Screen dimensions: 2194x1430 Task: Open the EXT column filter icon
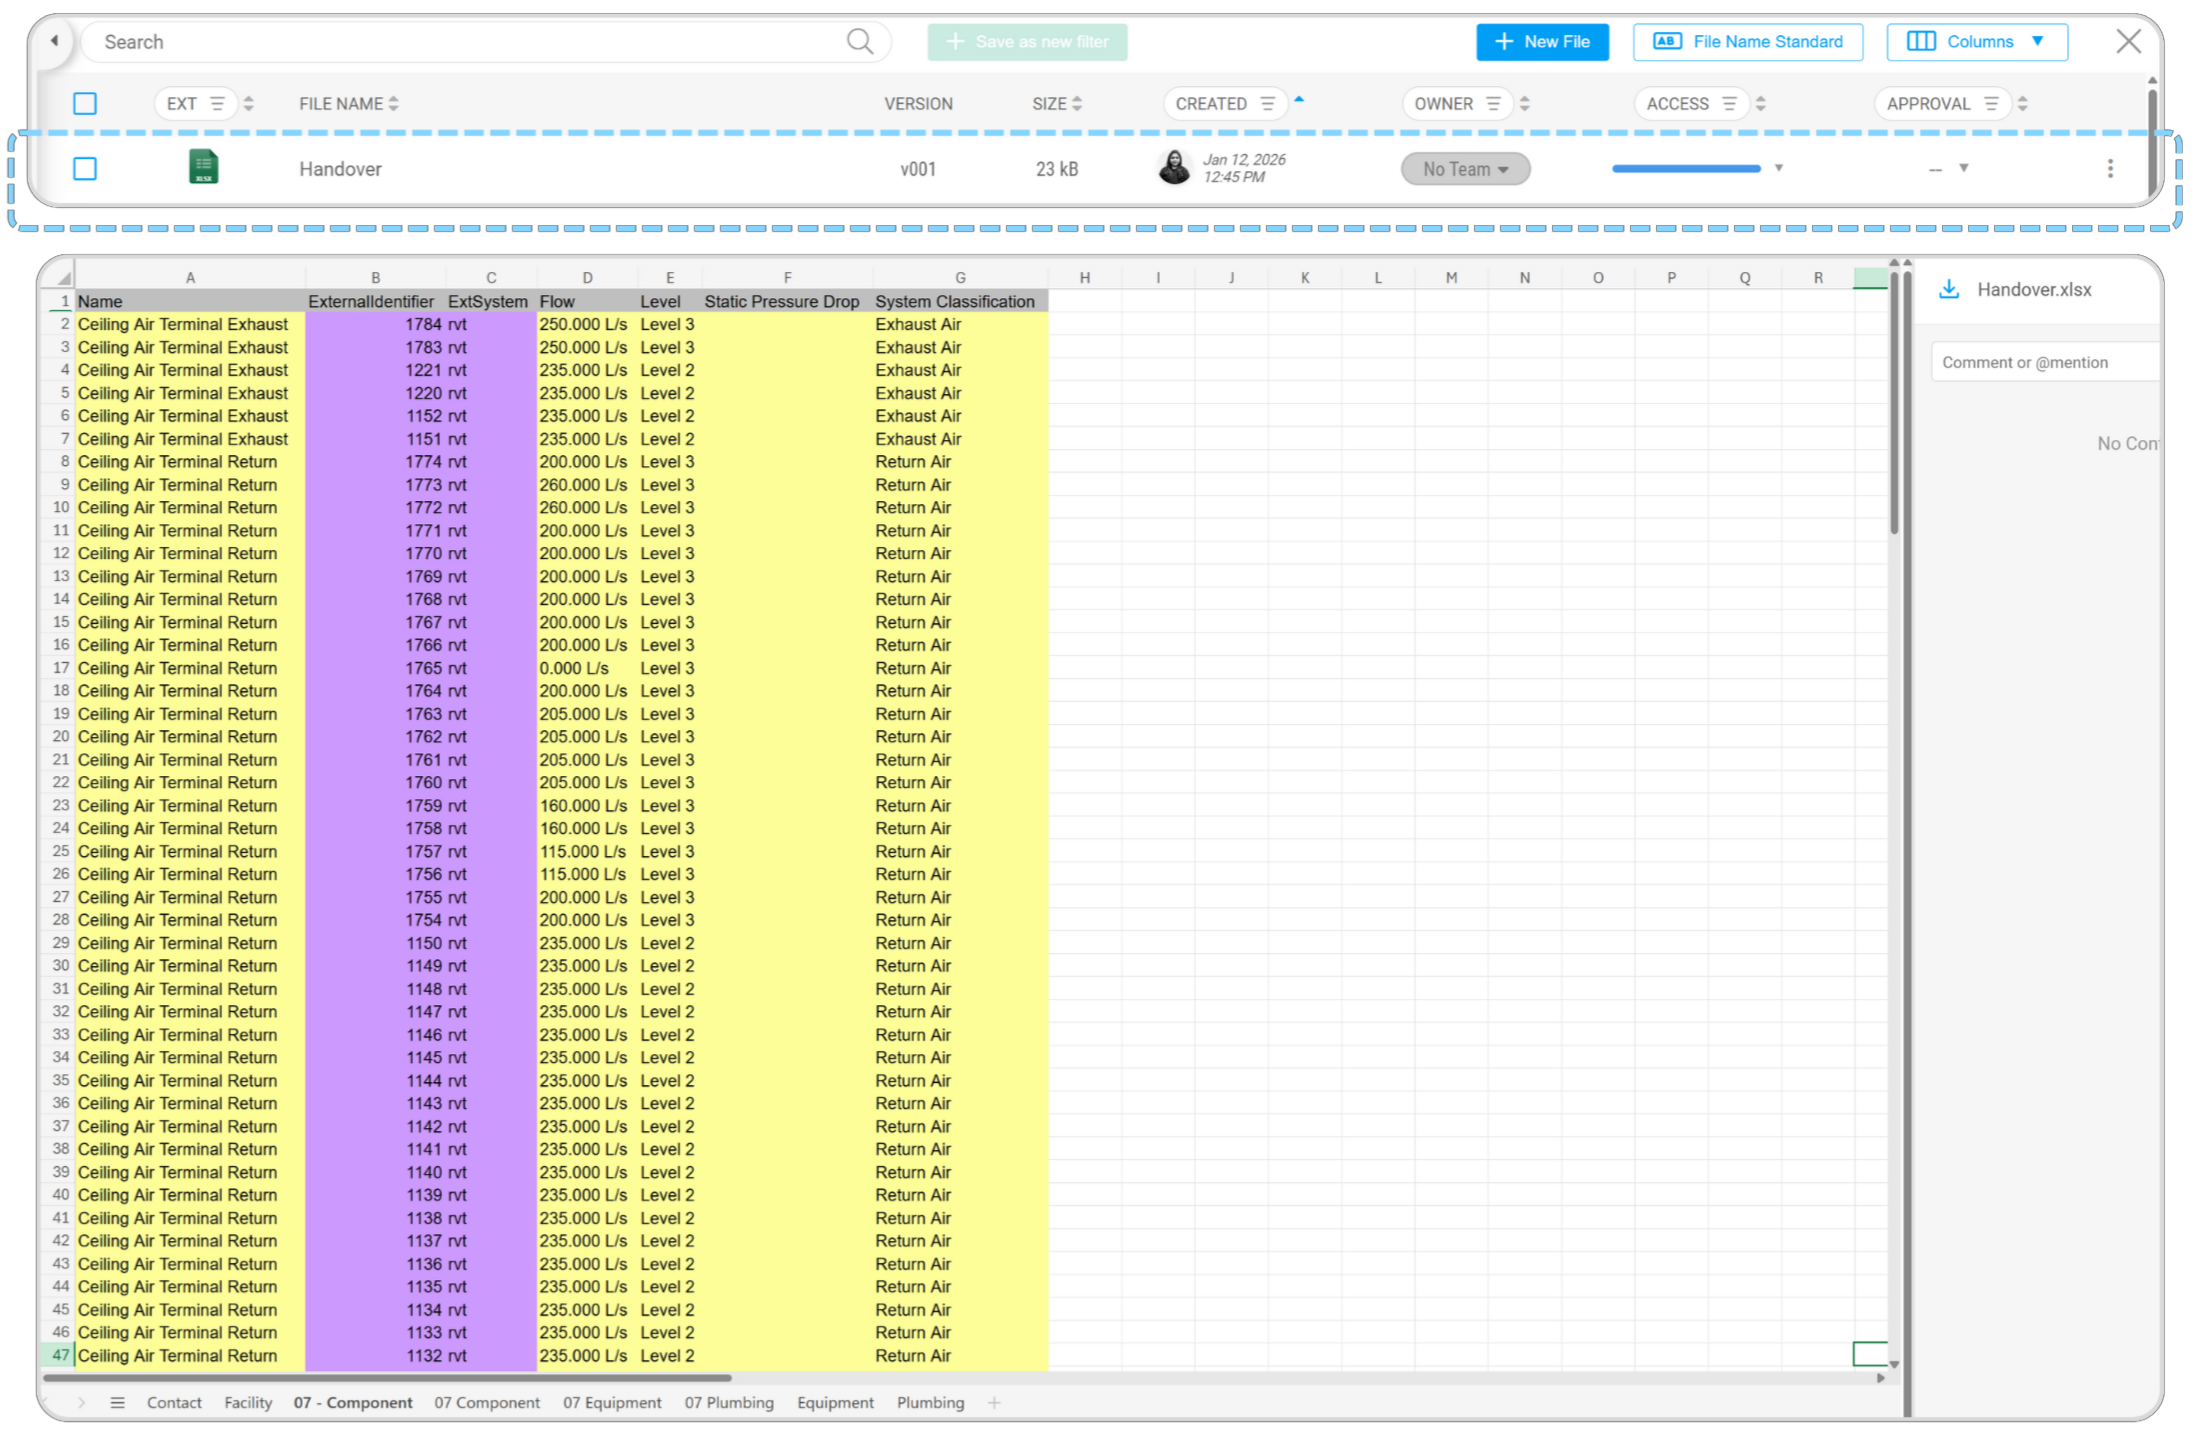click(217, 104)
